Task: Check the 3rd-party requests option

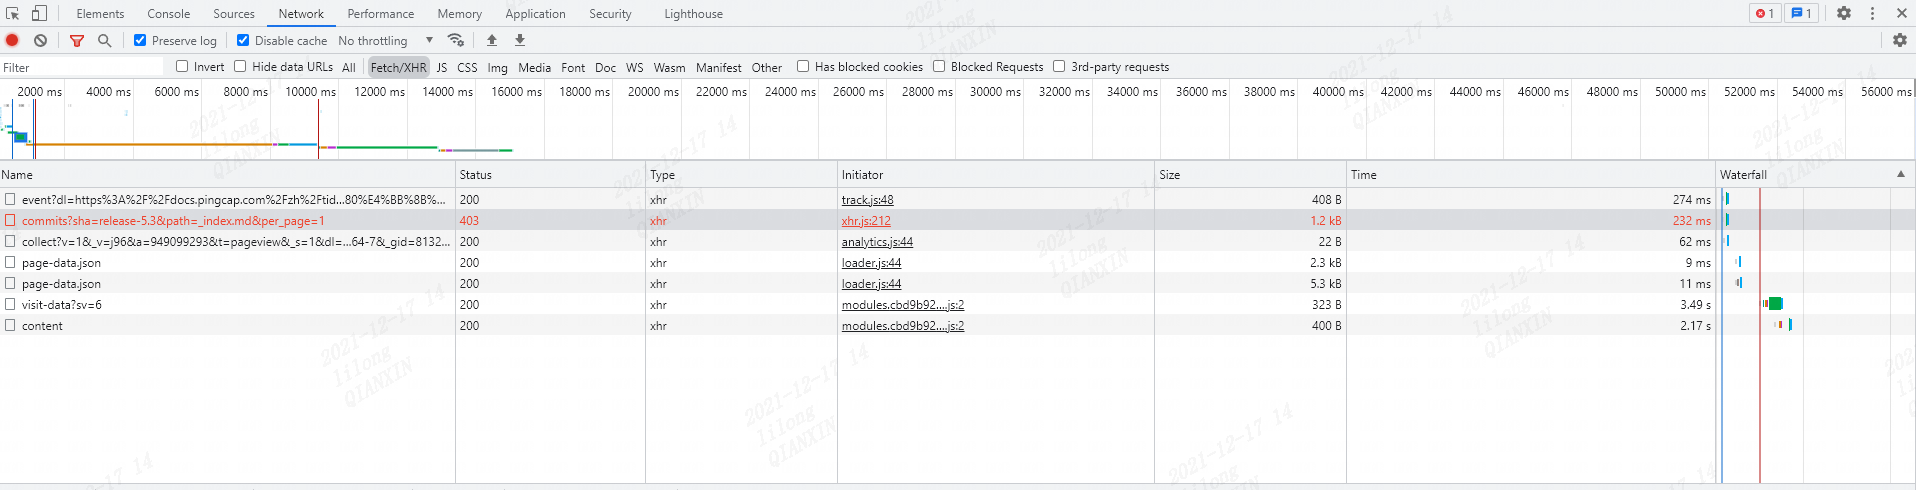Action: tap(1059, 66)
